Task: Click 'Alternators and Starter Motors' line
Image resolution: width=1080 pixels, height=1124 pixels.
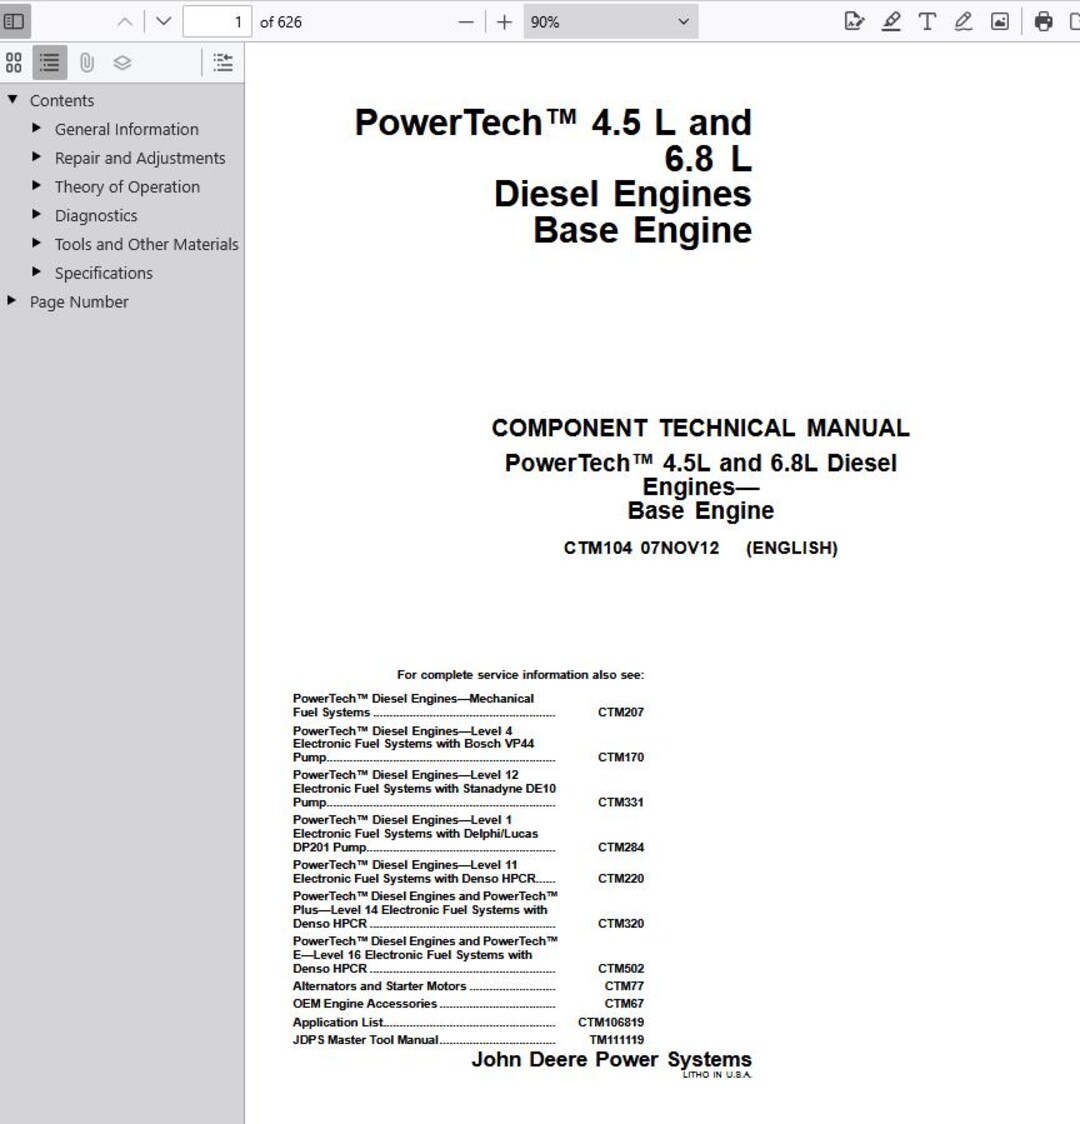Action: pyautogui.click(x=379, y=986)
